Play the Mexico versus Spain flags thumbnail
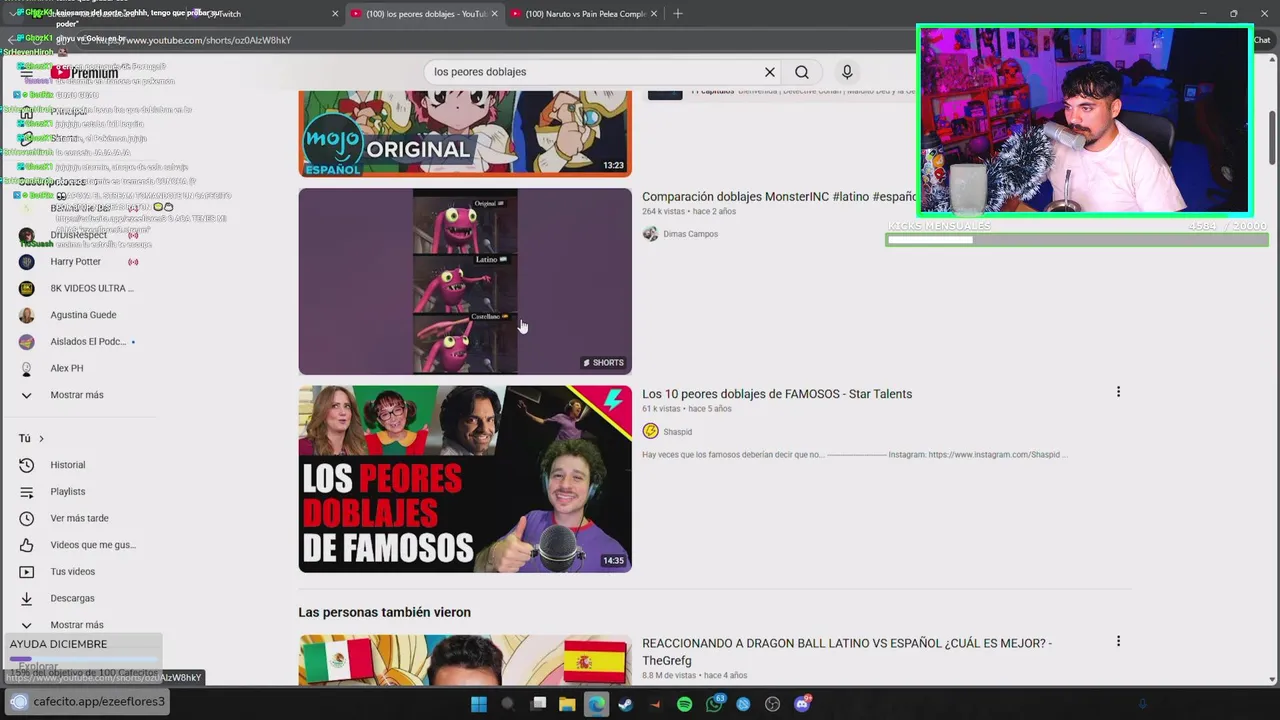The width and height of the screenshot is (1280, 720). [465, 660]
